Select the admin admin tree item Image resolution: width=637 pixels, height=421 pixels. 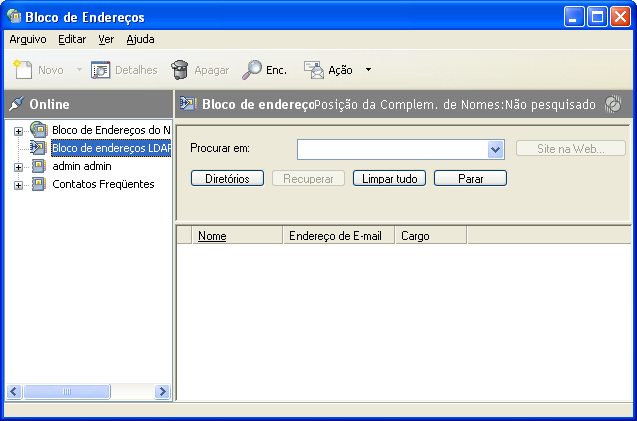[x=82, y=166]
